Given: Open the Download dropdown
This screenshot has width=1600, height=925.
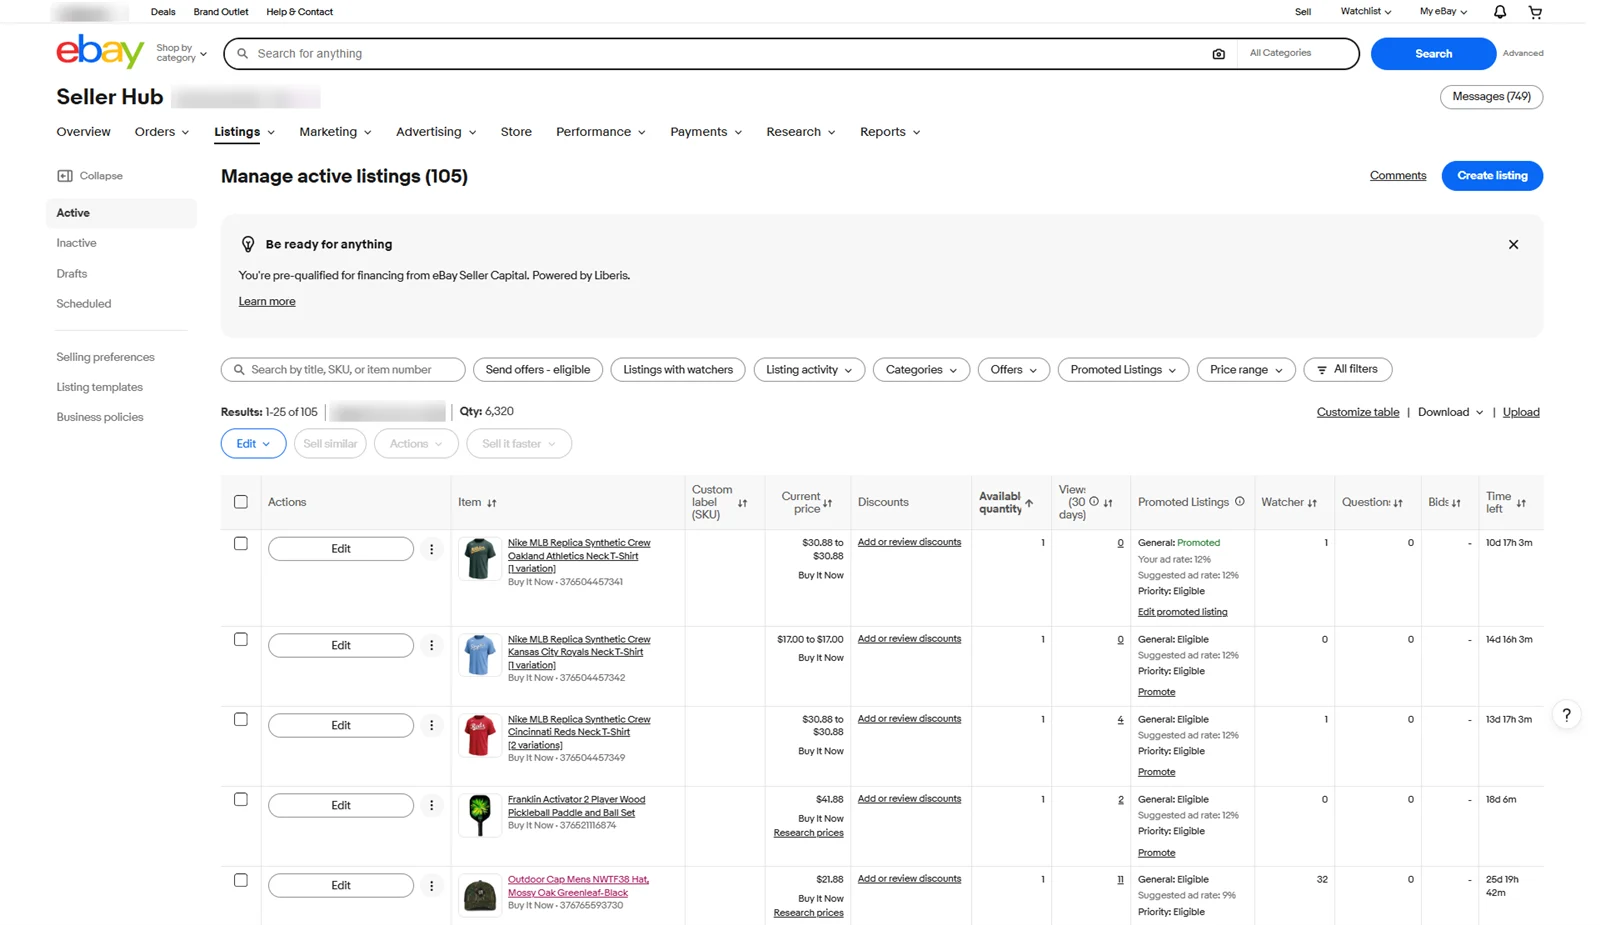Looking at the screenshot, I should pos(1450,412).
